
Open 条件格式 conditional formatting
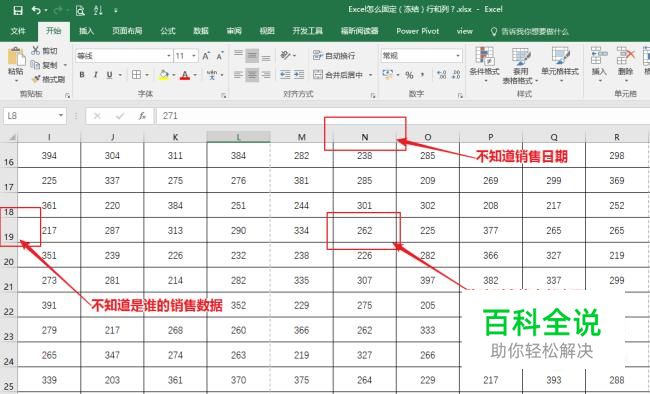pyautogui.click(x=484, y=64)
